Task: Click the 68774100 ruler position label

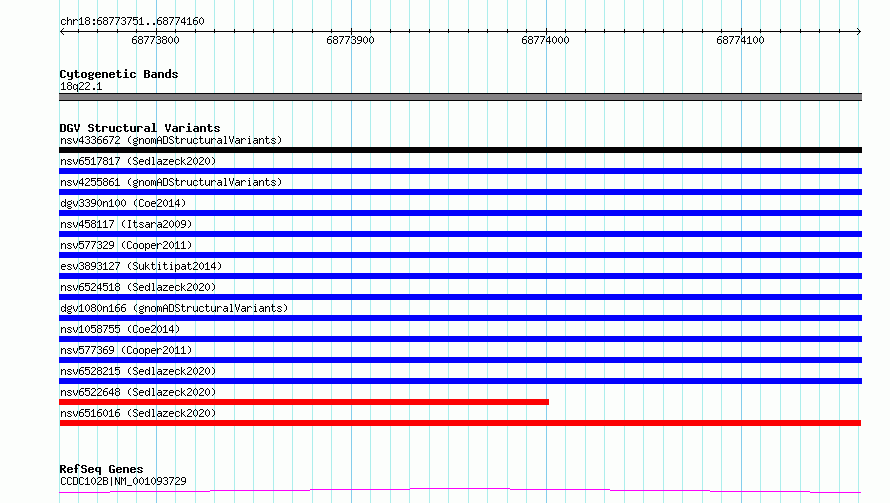Action: (x=740, y=40)
